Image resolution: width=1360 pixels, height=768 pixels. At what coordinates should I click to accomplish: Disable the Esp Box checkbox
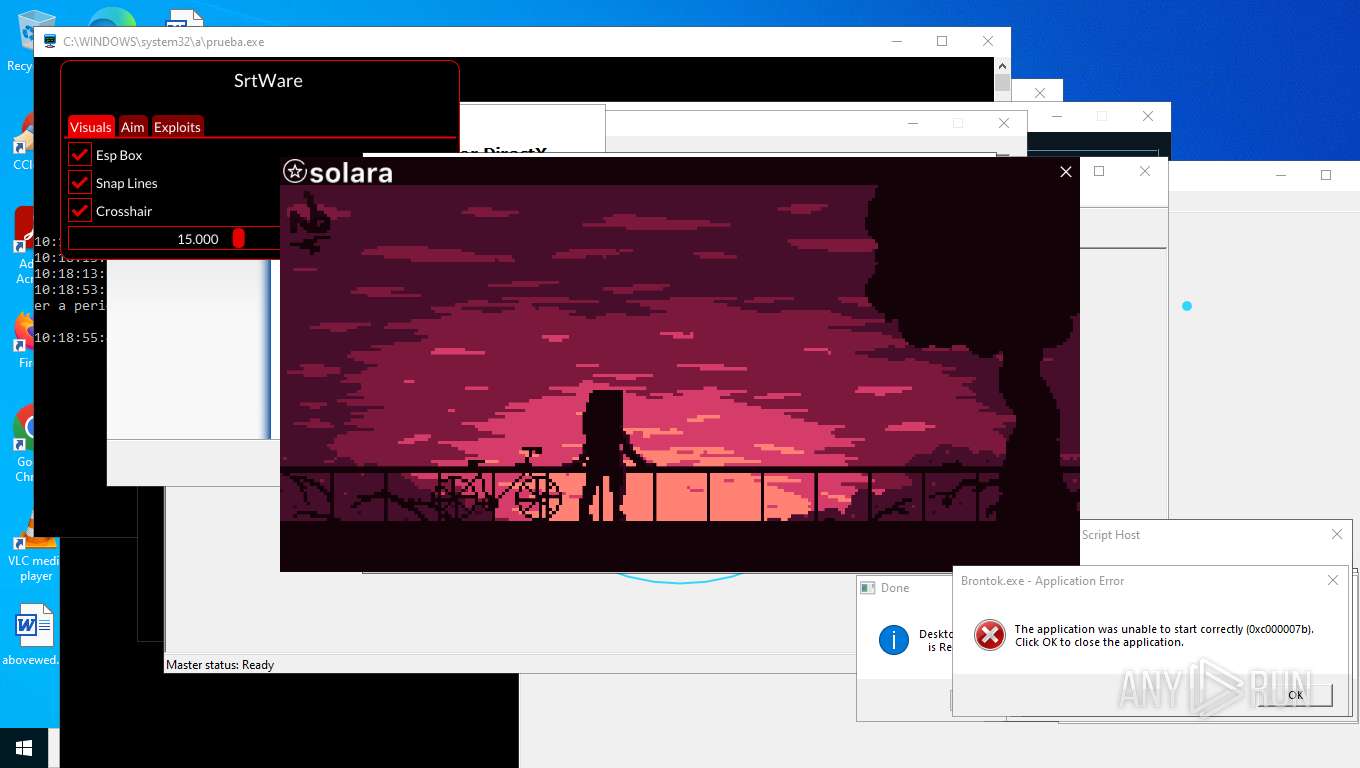tap(80, 155)
